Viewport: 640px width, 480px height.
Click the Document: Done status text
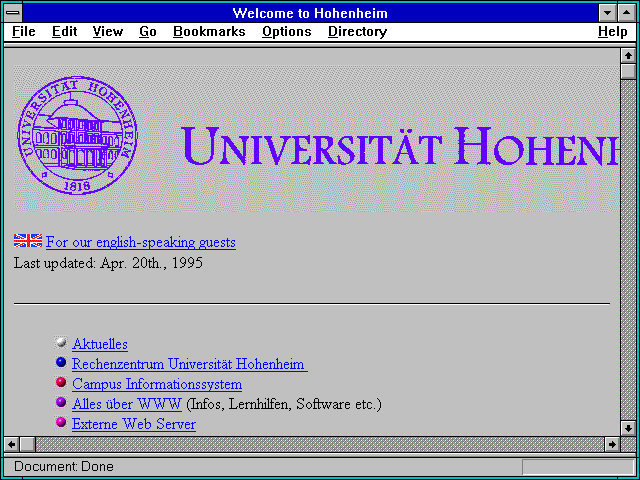click(64, 466)
